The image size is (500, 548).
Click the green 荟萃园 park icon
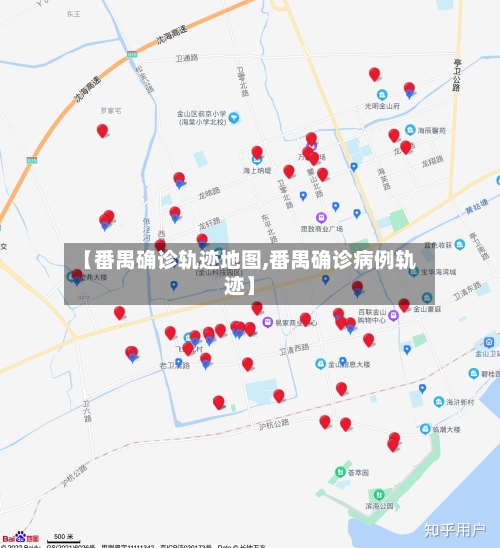pos(340,472)
